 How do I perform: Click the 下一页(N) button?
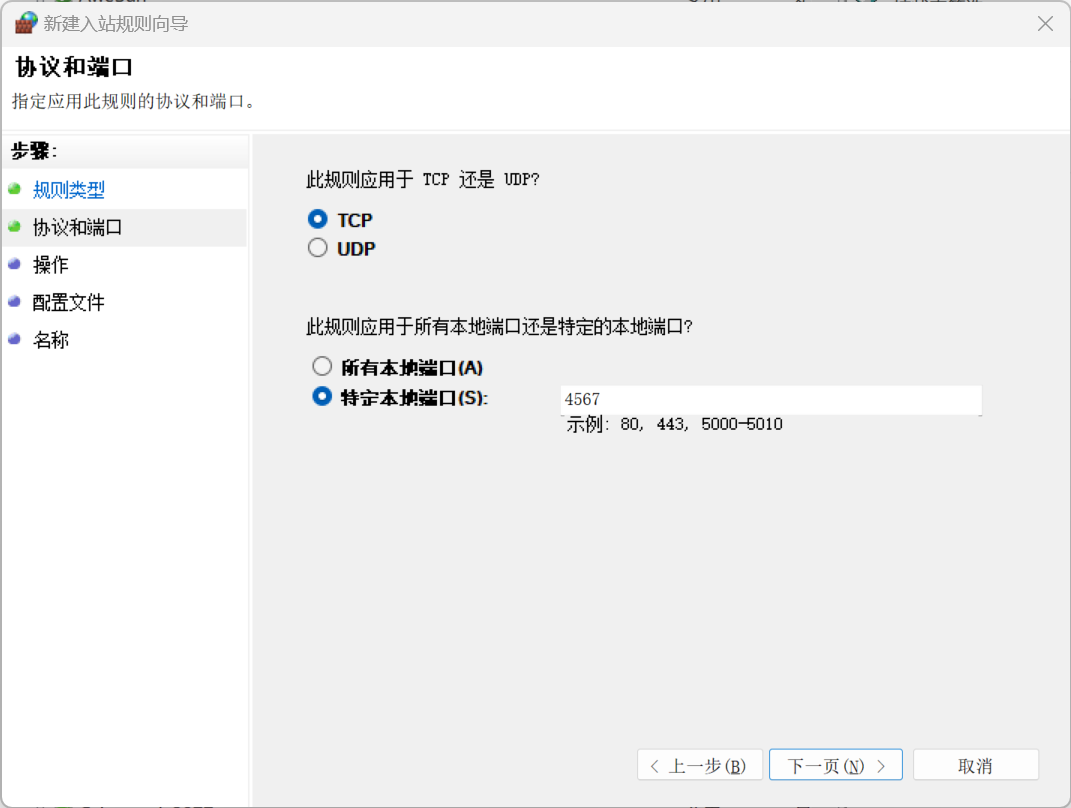pyautogui.click(x=836, y=764)
